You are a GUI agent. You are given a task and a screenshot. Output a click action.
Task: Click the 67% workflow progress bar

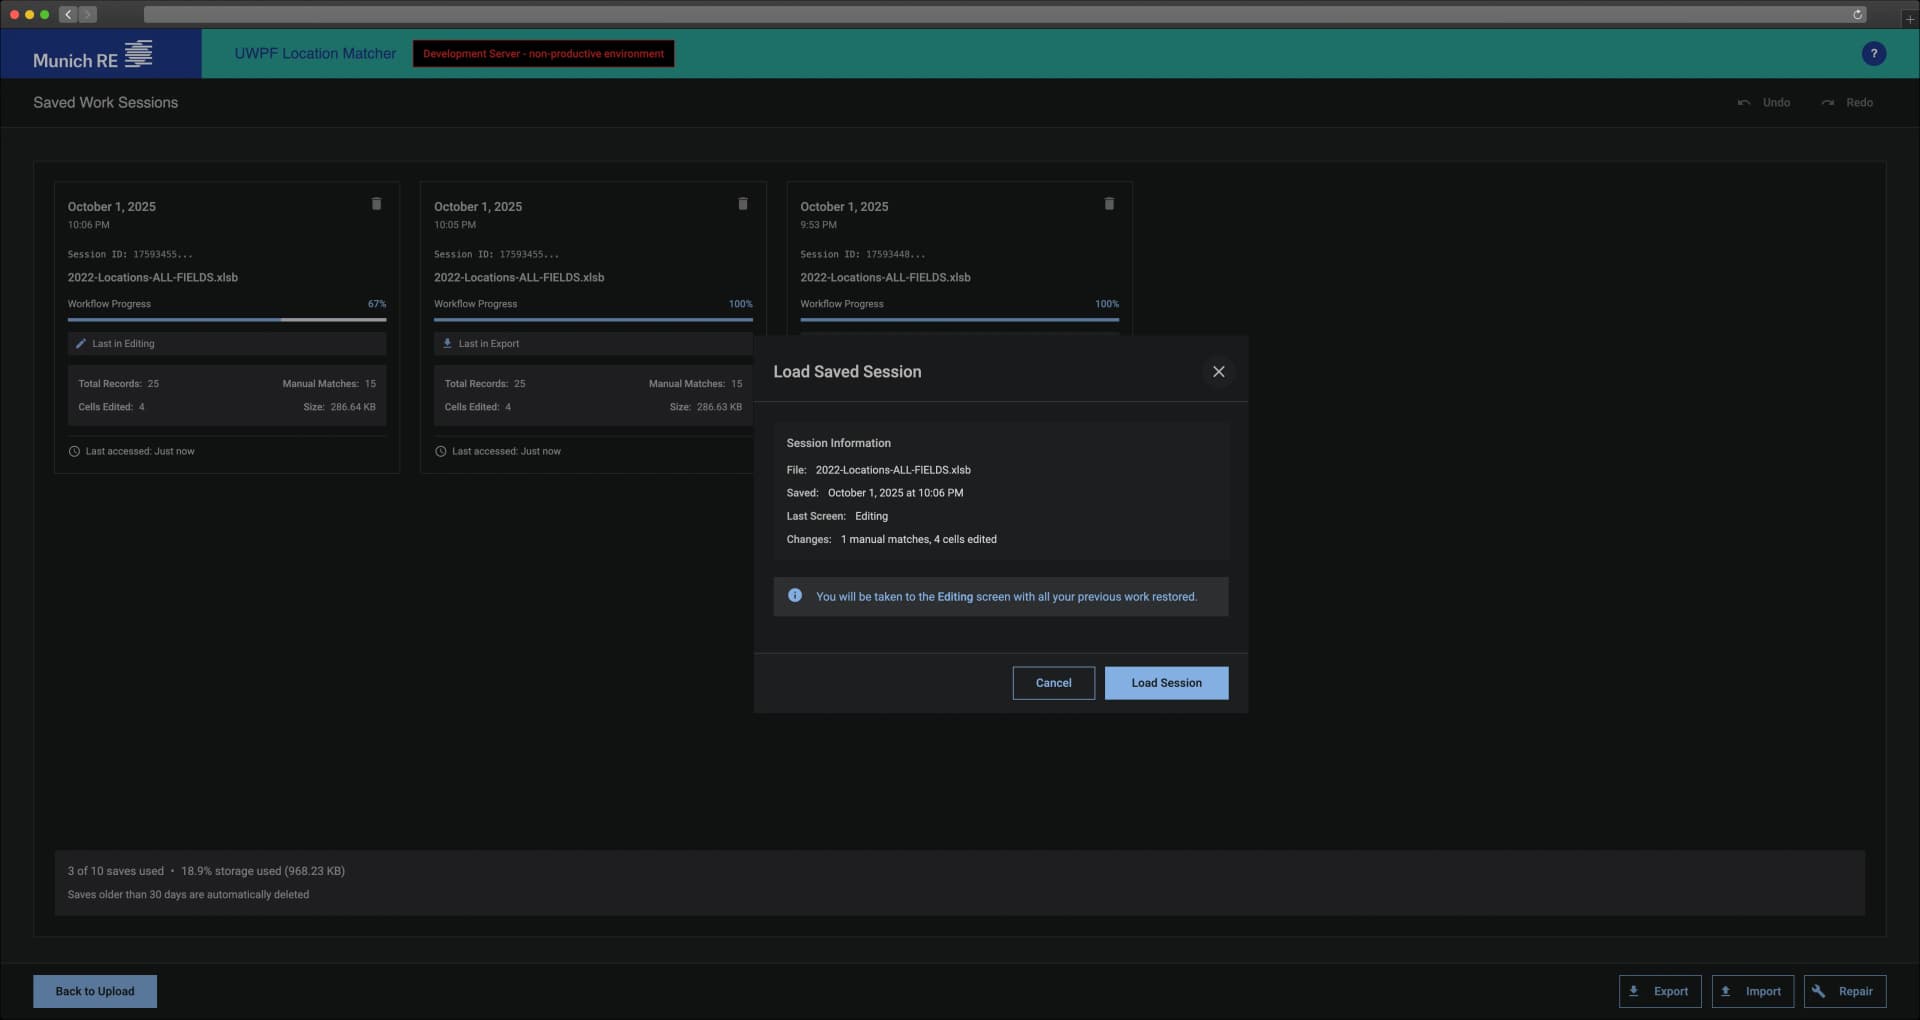pos(227,320)
